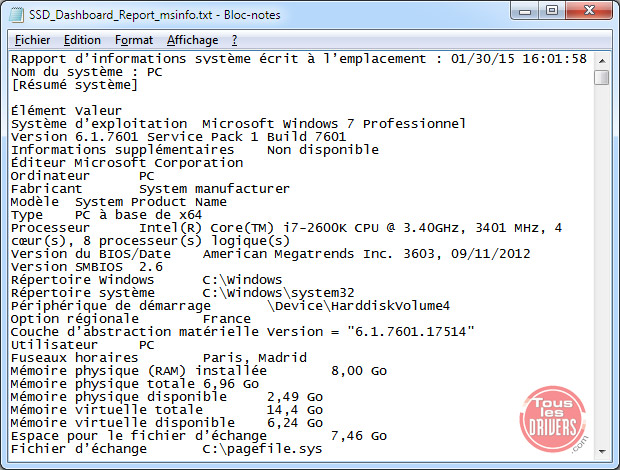Maximize the Bloc-notes window
Image resolution: width=620 pixels, height=470 pixels.
pos(552,11)
